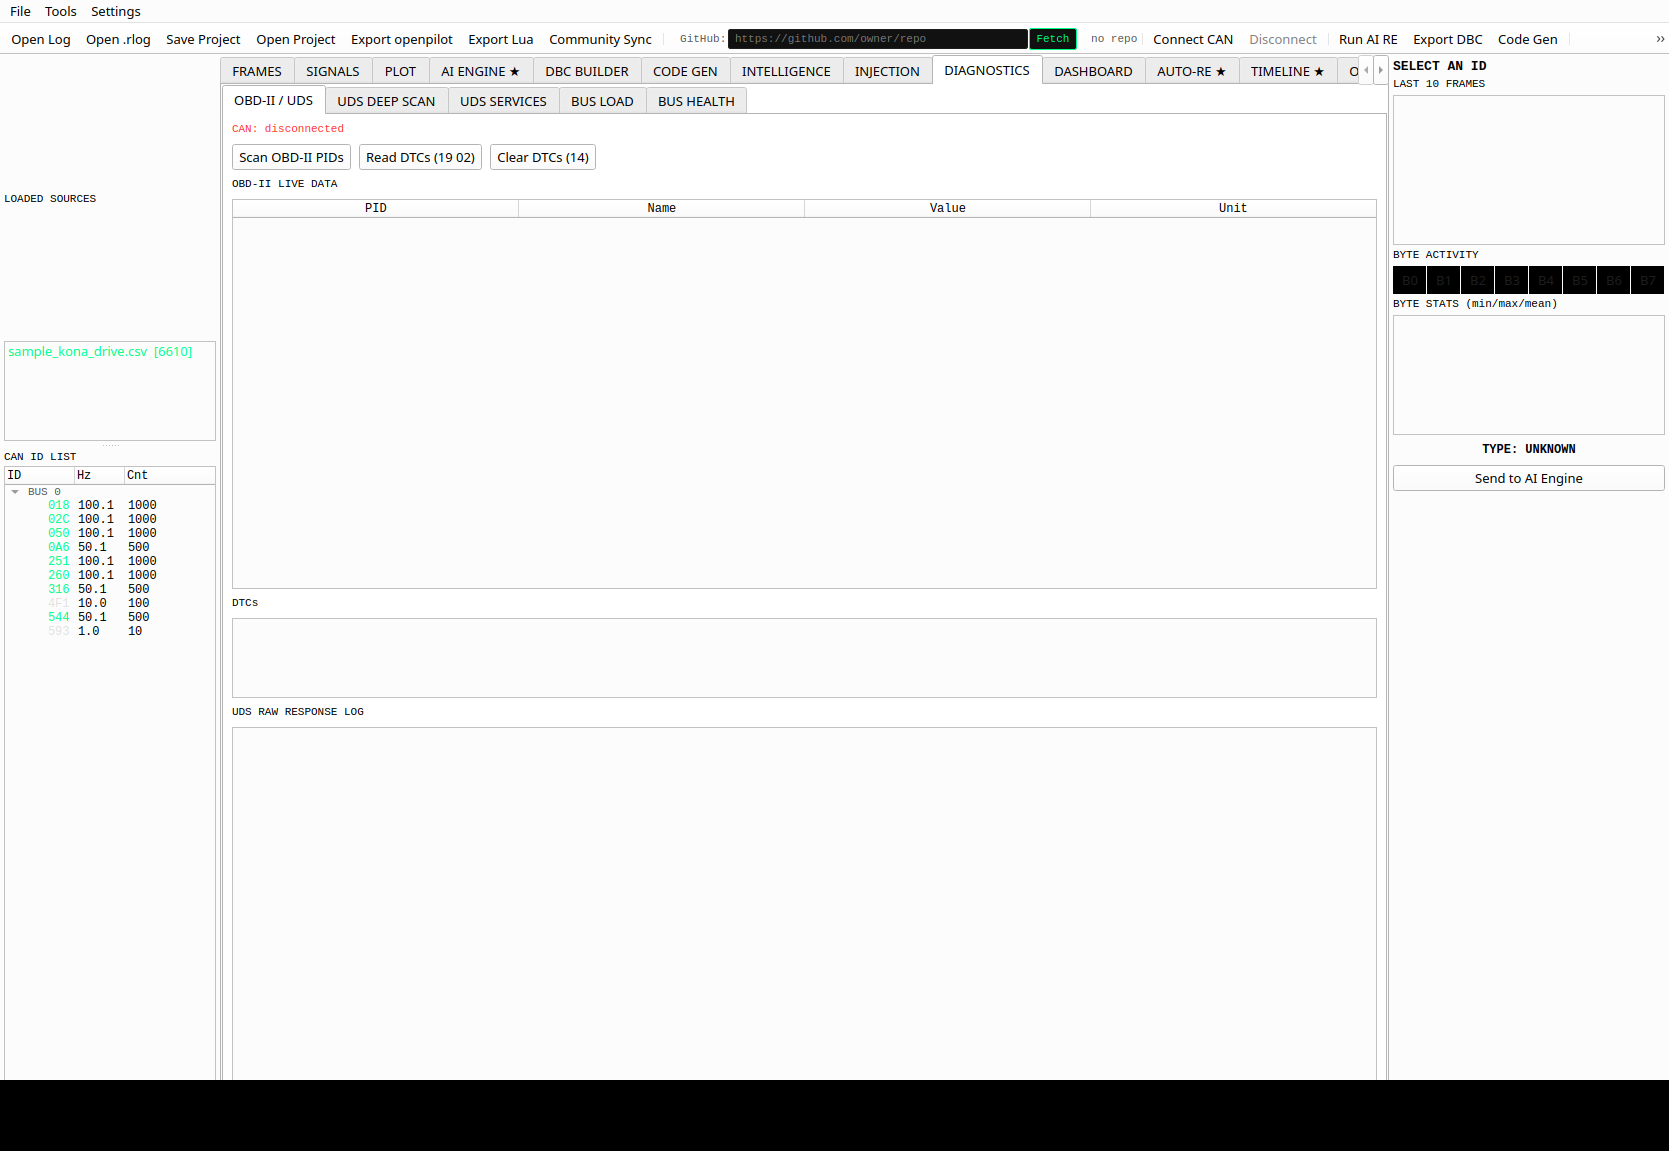Switch to the TIMELINE tab
The height and width of the screenshot is (1151, 1669).
[1287, 71]
